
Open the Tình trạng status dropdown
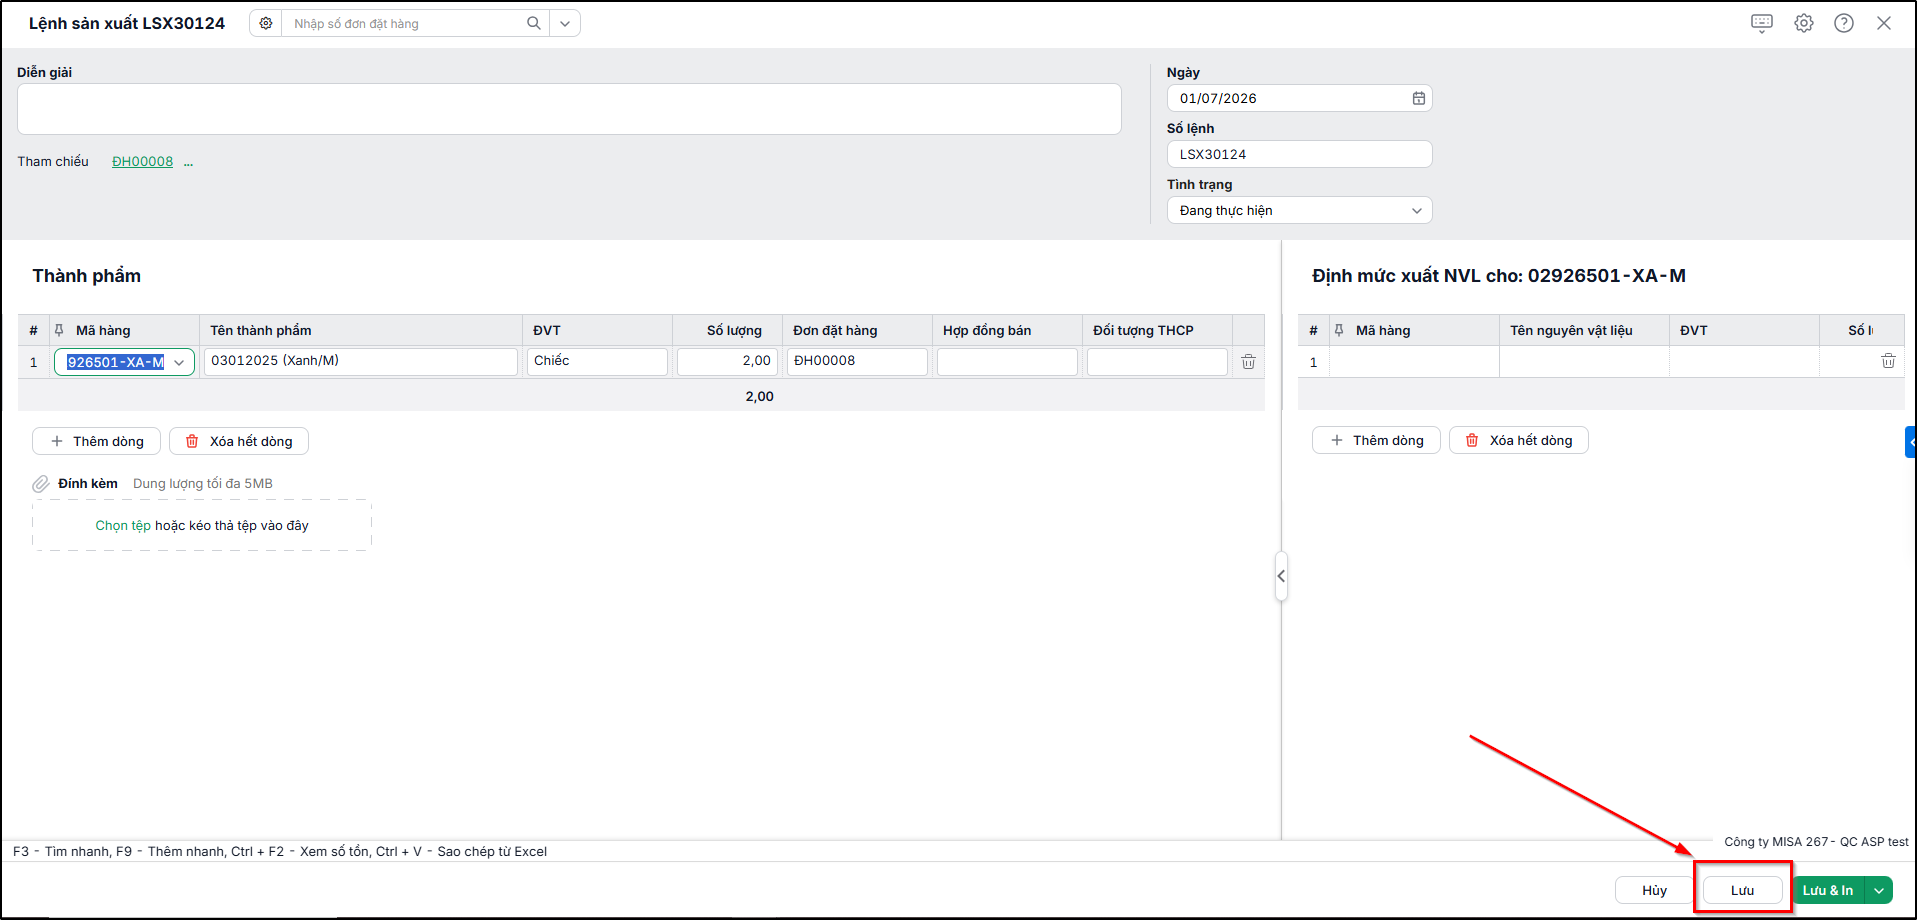(1299, 210)
